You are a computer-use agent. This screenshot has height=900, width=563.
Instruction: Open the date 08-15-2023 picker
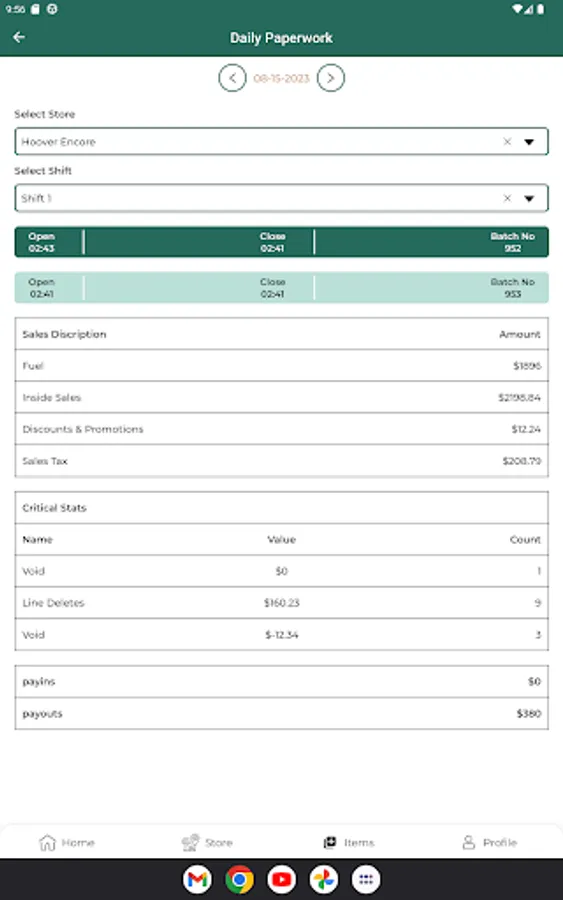(281, 78)
